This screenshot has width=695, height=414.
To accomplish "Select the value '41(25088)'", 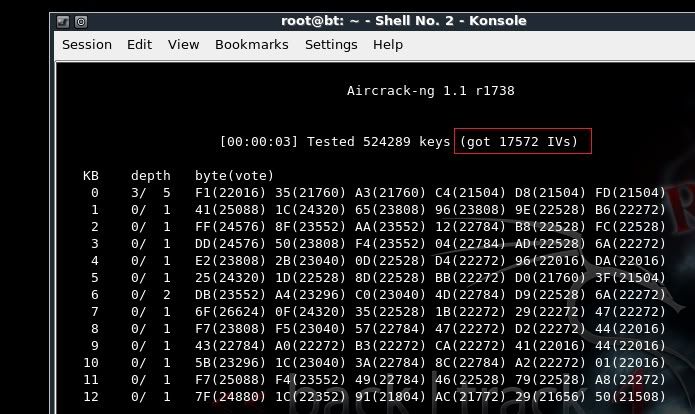I will pos(230,210).
